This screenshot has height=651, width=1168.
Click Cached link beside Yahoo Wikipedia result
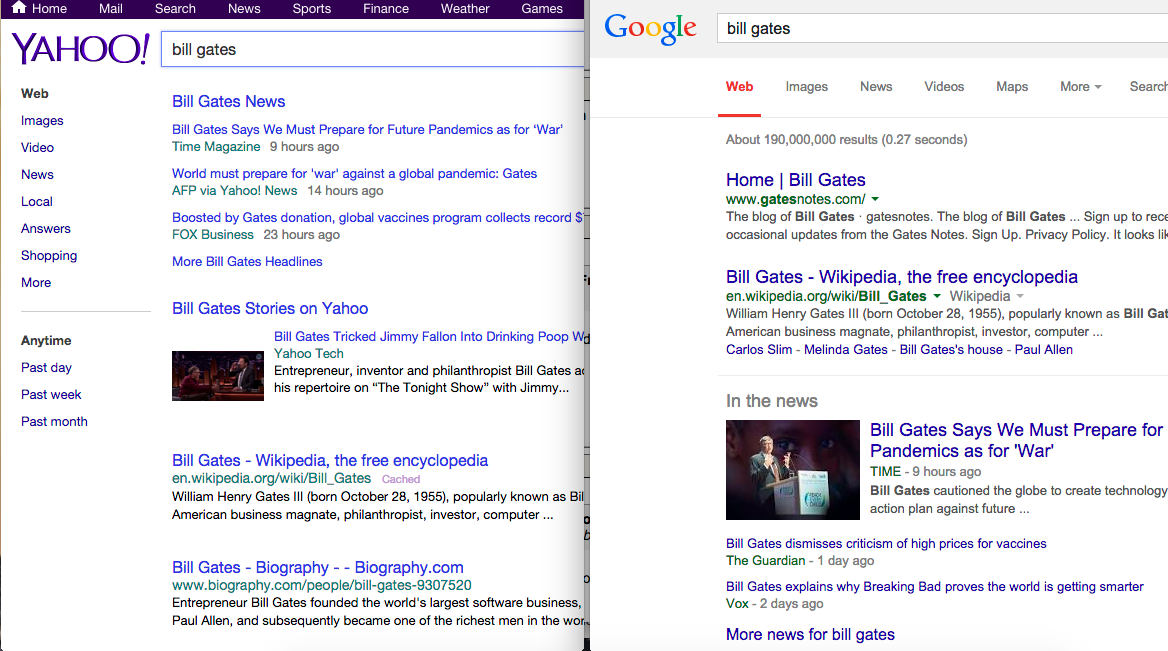401,479
